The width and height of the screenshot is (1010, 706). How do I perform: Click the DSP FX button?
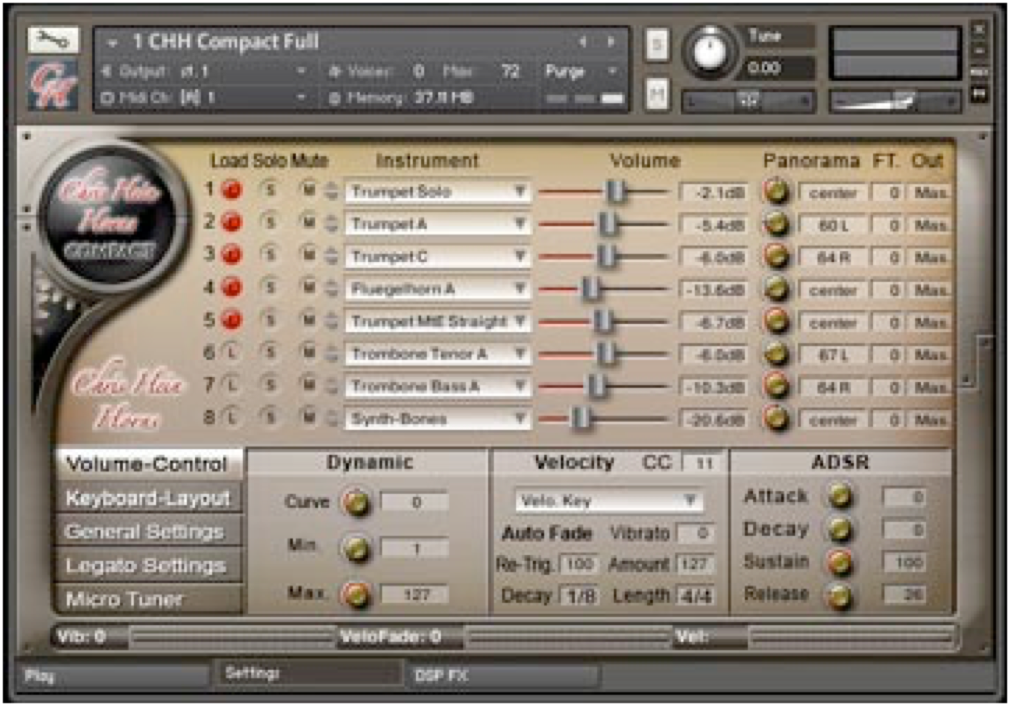pos(505,676)
